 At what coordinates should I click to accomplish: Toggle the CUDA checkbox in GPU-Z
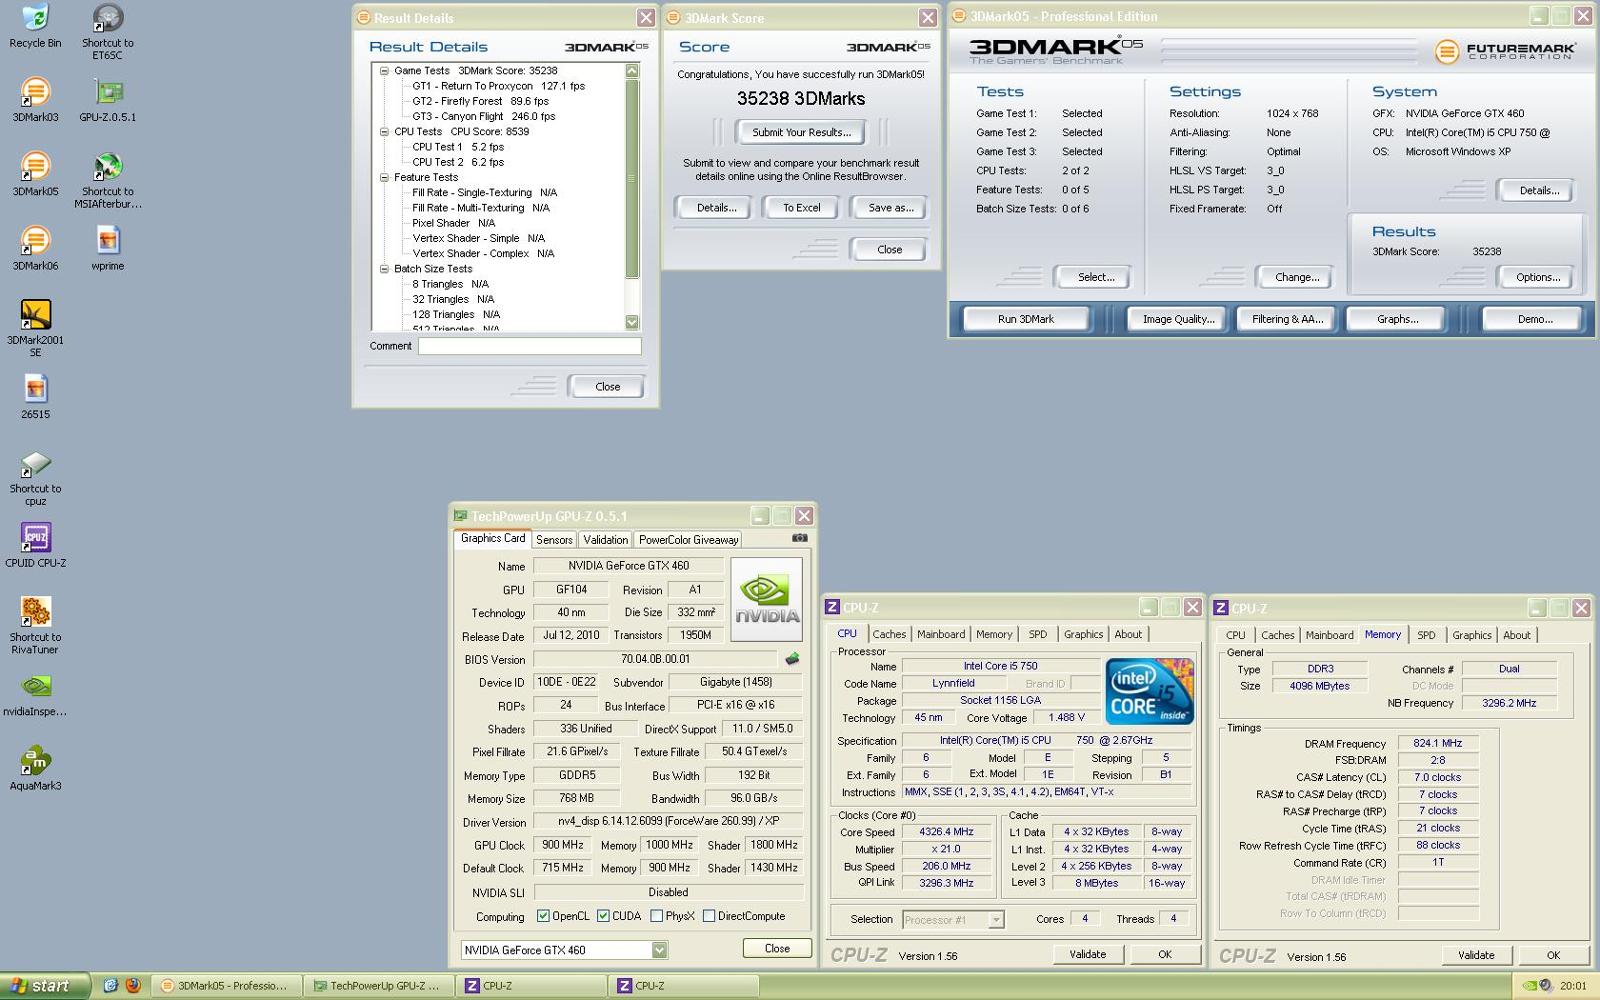tap(603, 916)
